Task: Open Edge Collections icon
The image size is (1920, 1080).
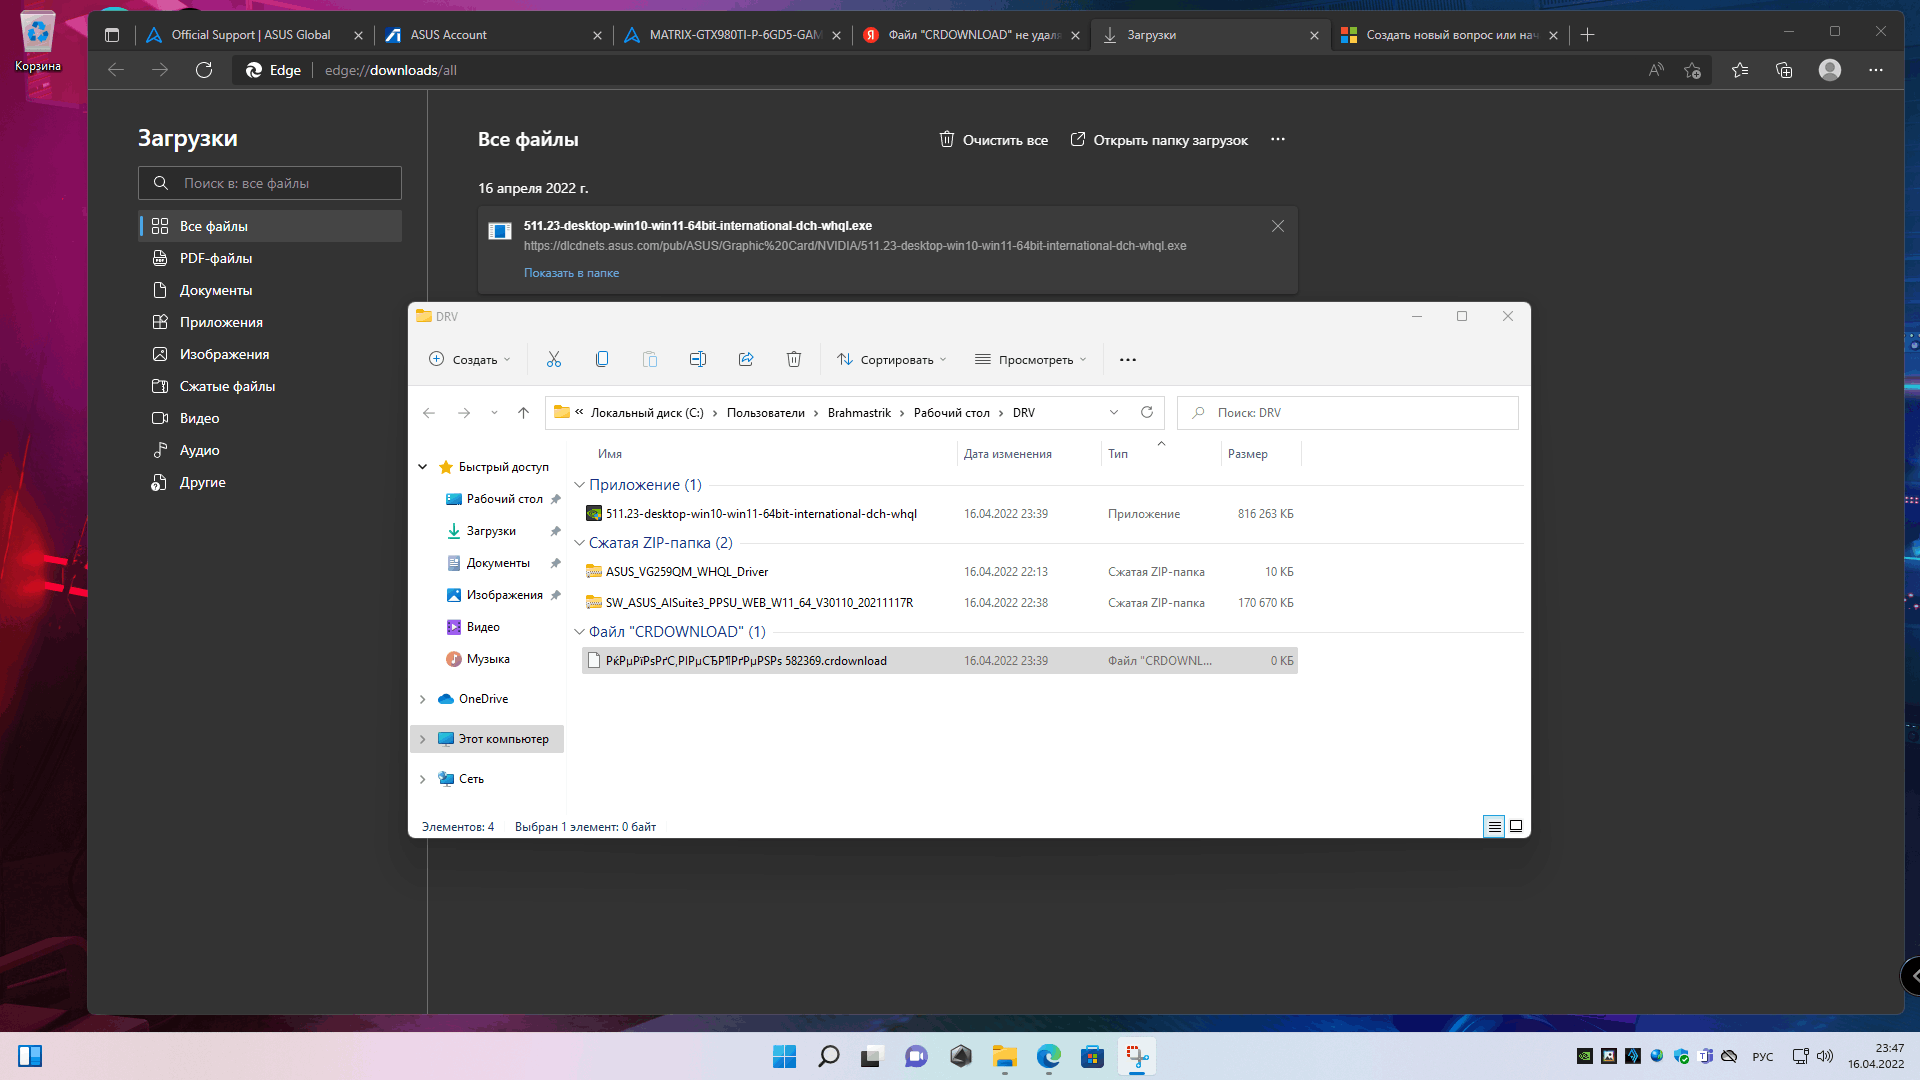Action: 1784,70
